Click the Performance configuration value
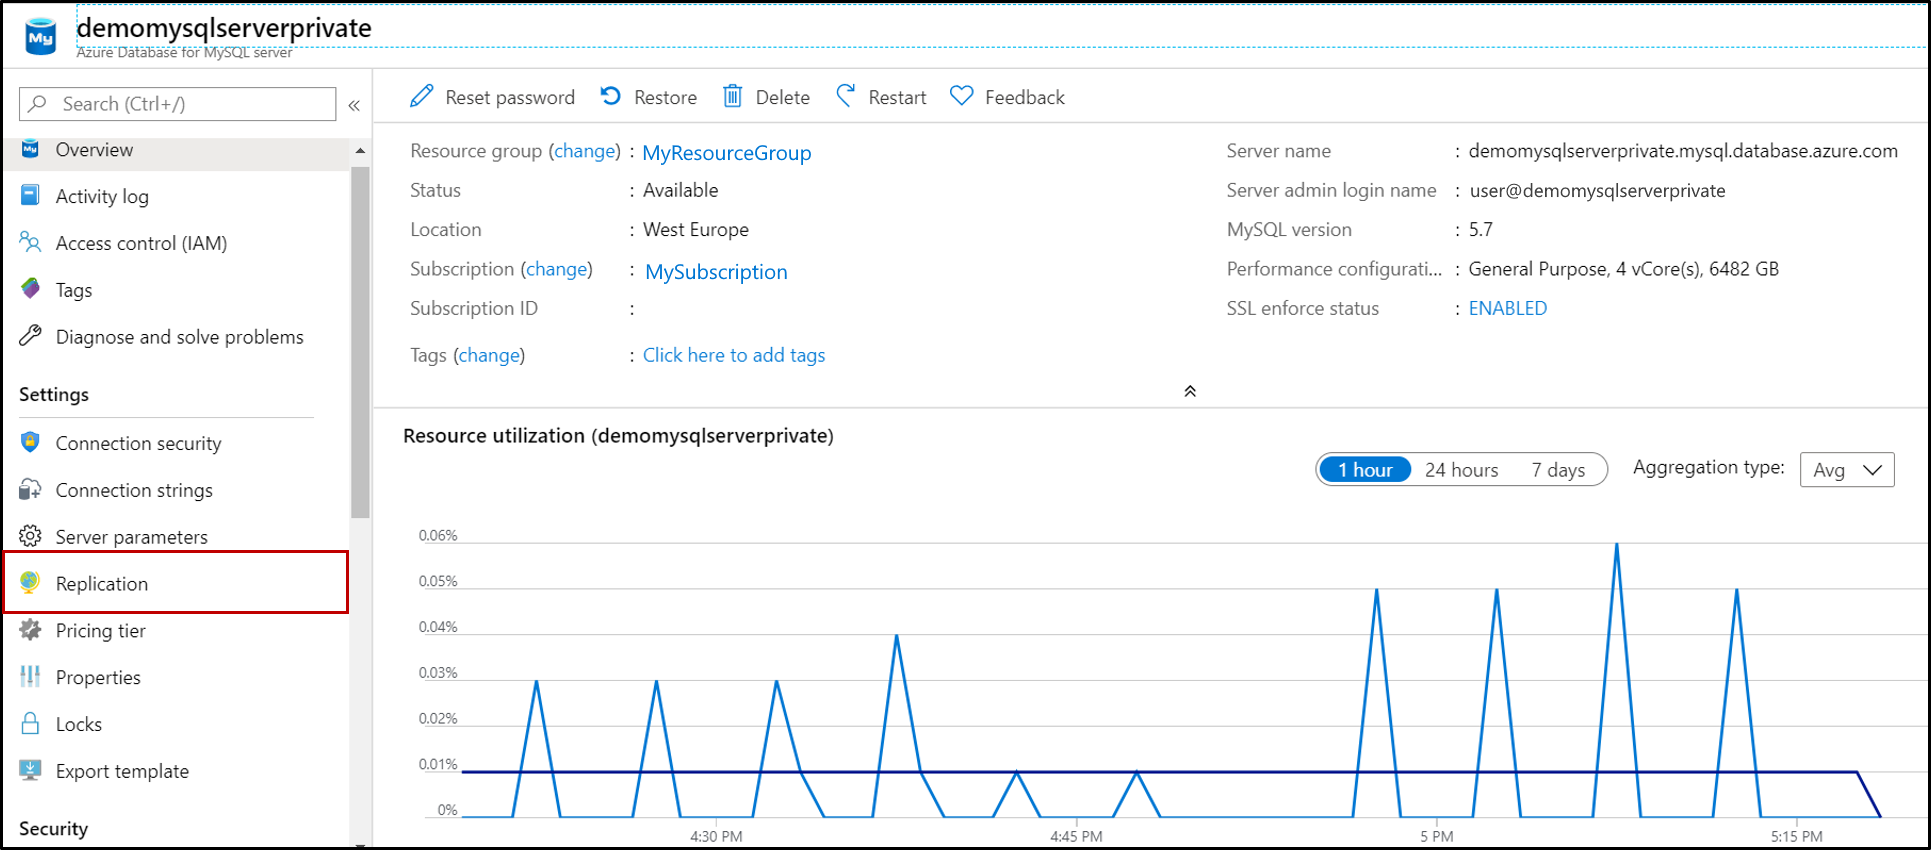This screenshot has height=850, width=1931. 1623,269
